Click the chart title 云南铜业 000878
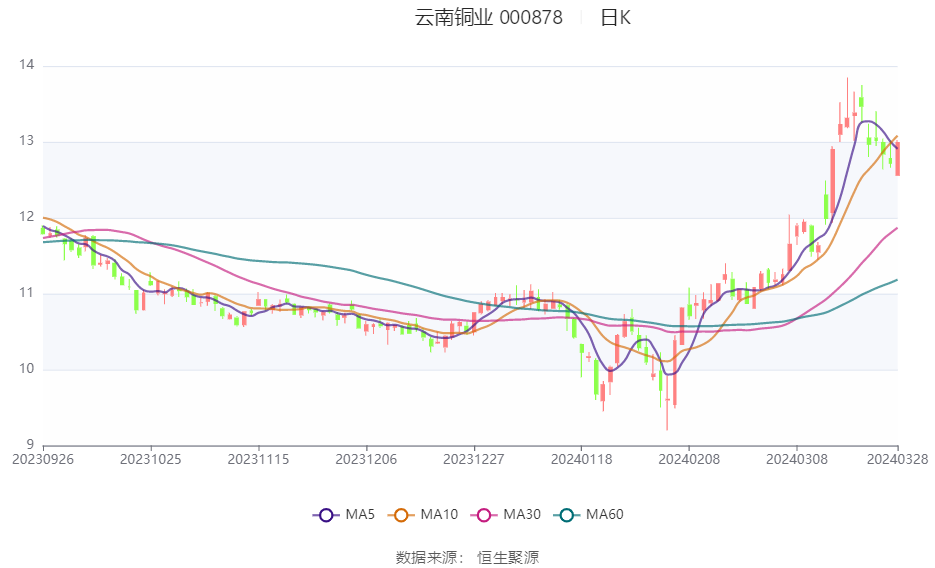Image resolution: width=935 pixels, height=568 pixels. tap(488, 18)
